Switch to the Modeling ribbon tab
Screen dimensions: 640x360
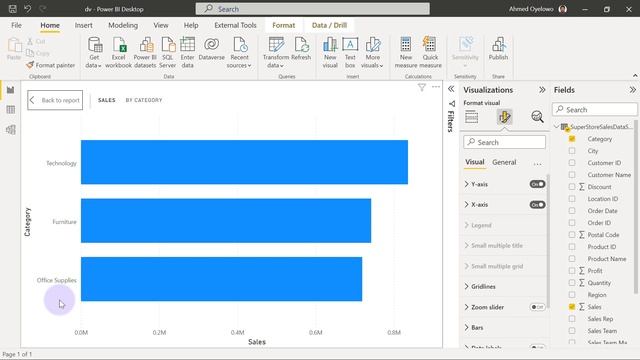coord(123,25)
